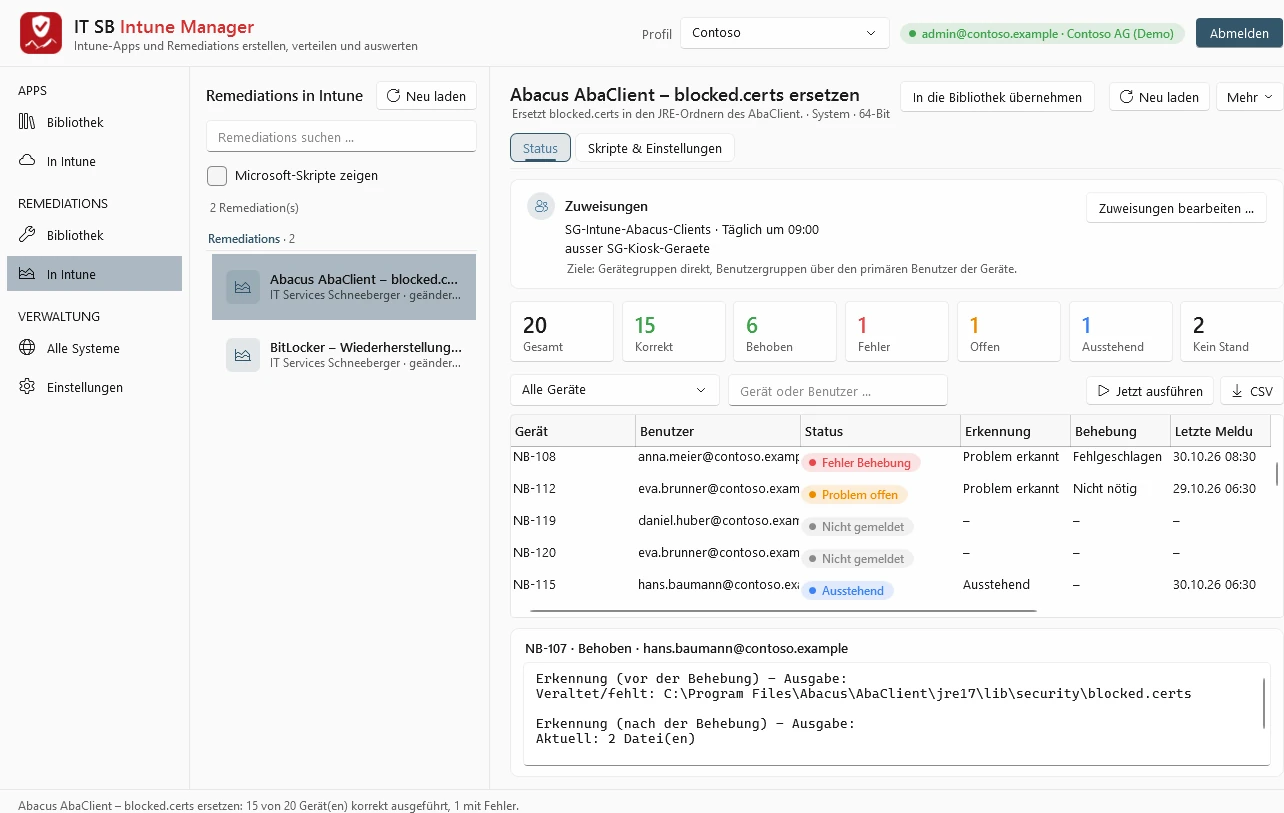The width and height of the screenshot is (1284, 813).
Task: Click Neu laden in the Remediations list panel
Action: tap(426, 96)
